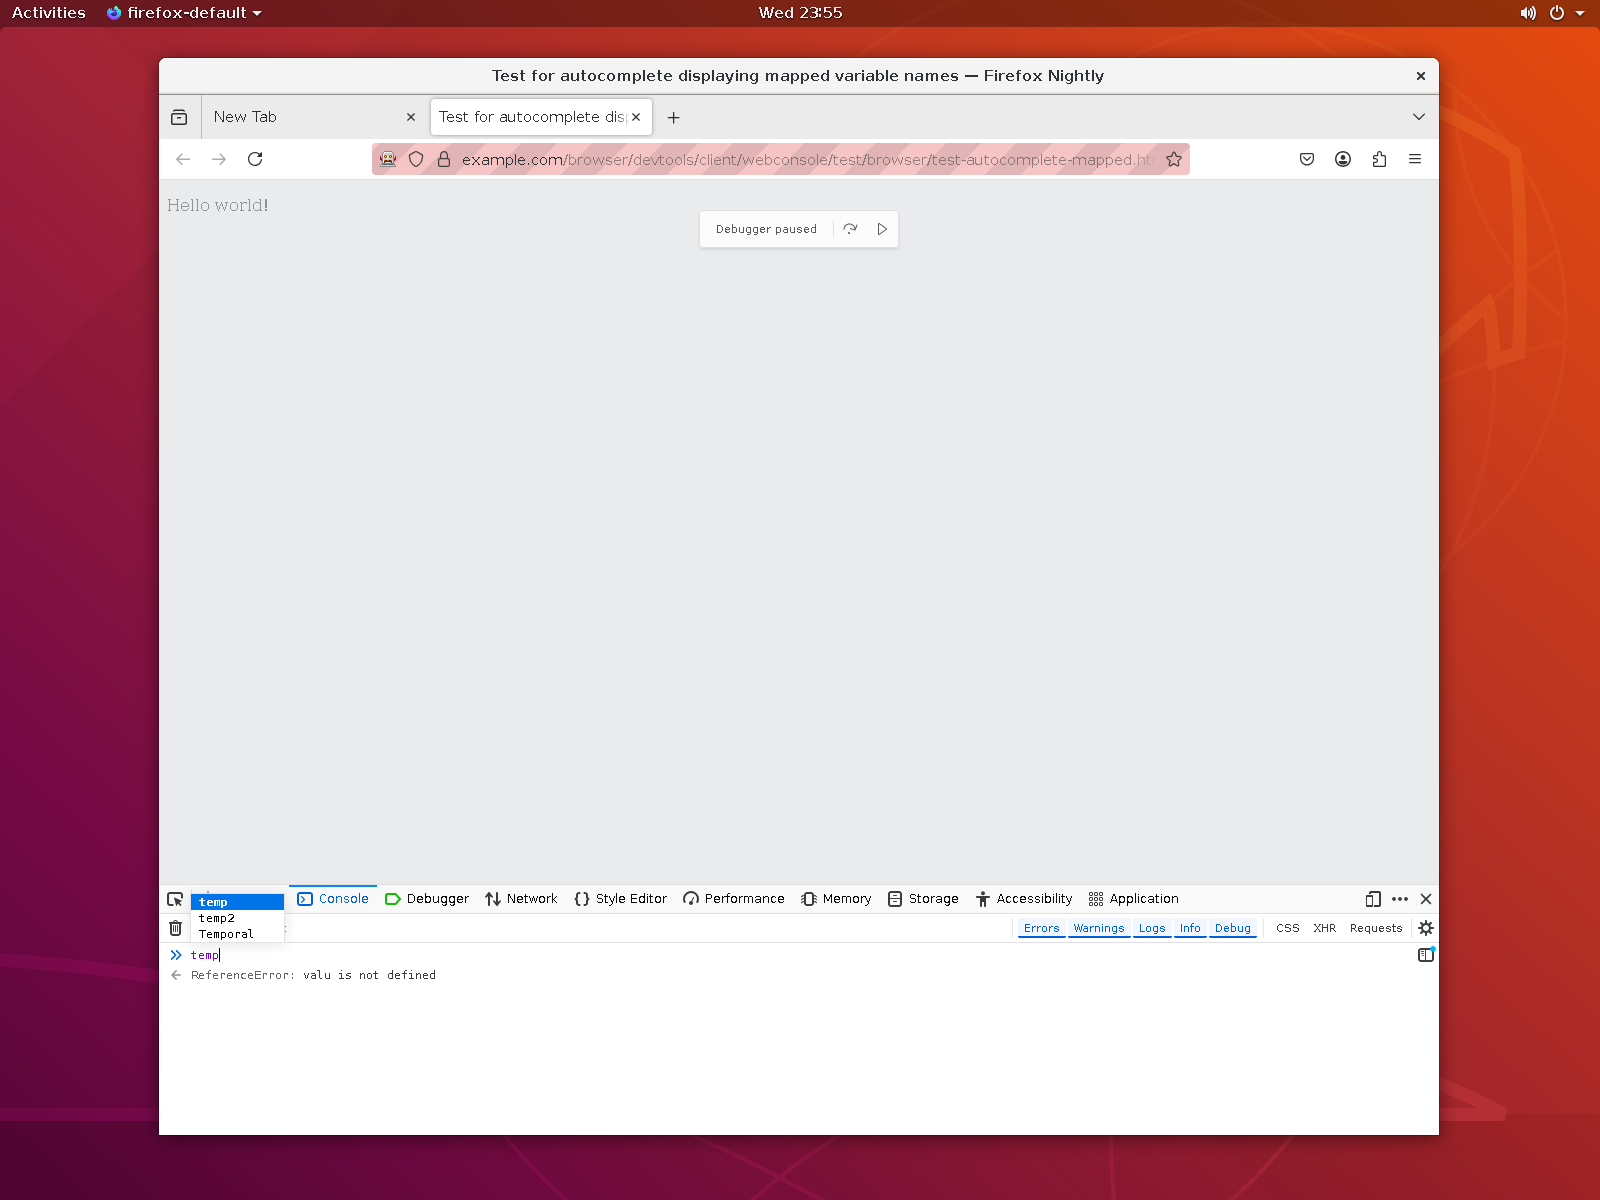This screenshot has width=1600, height=1200.
Task: Clear console output with trash icon
Action: pos(175,928)
